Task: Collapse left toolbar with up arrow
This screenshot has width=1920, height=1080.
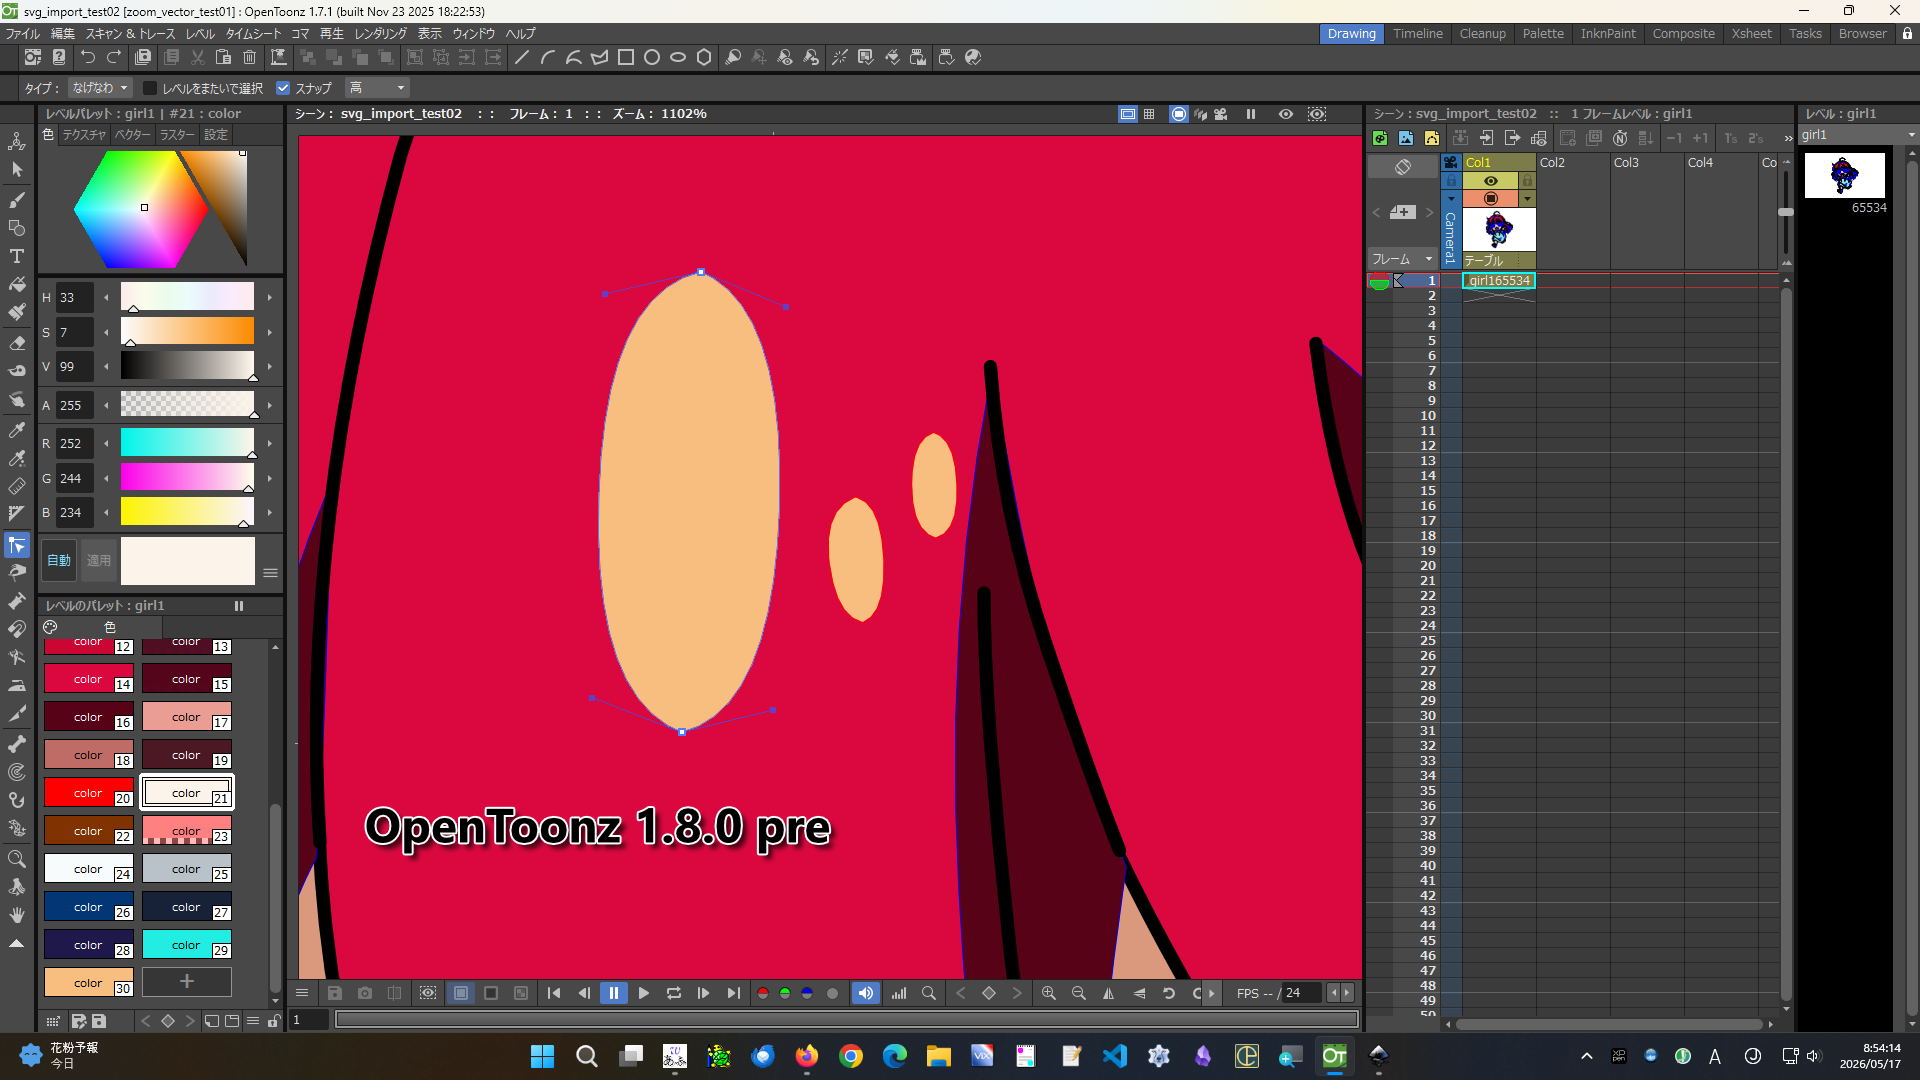Action: 17,943
